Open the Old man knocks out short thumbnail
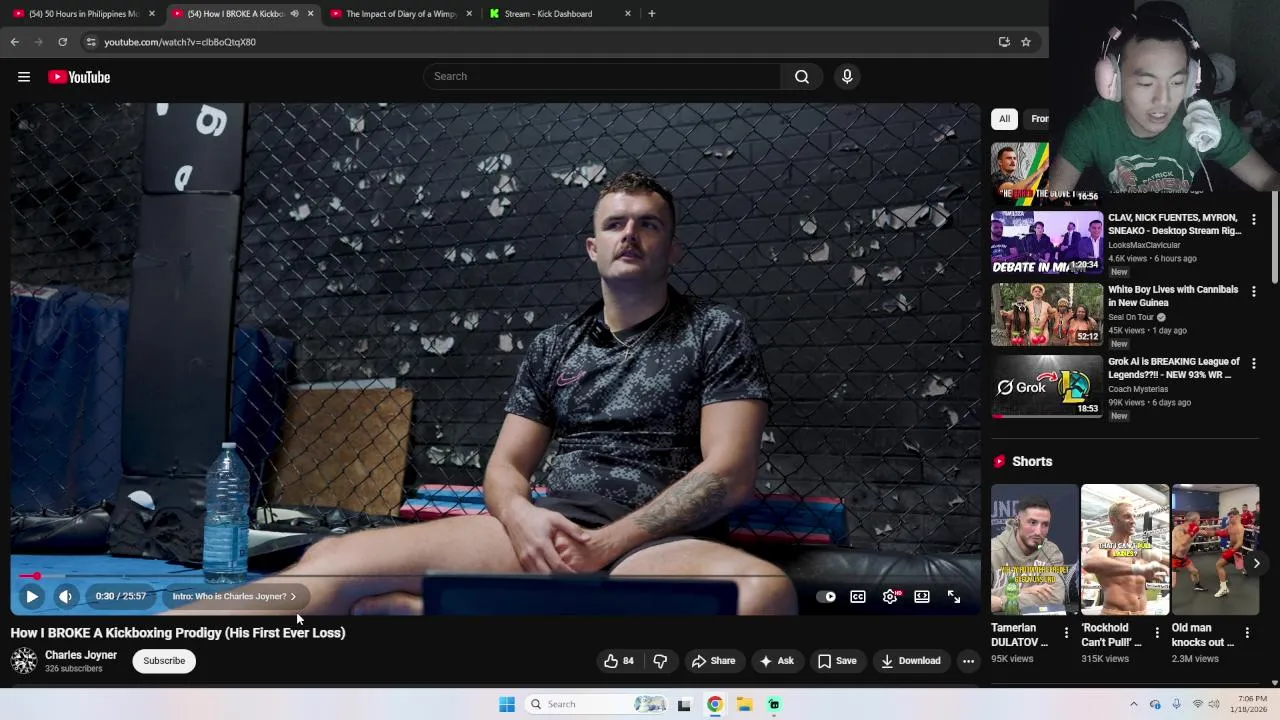This screenshot has width=1280, height=720. pos(1215,550)
